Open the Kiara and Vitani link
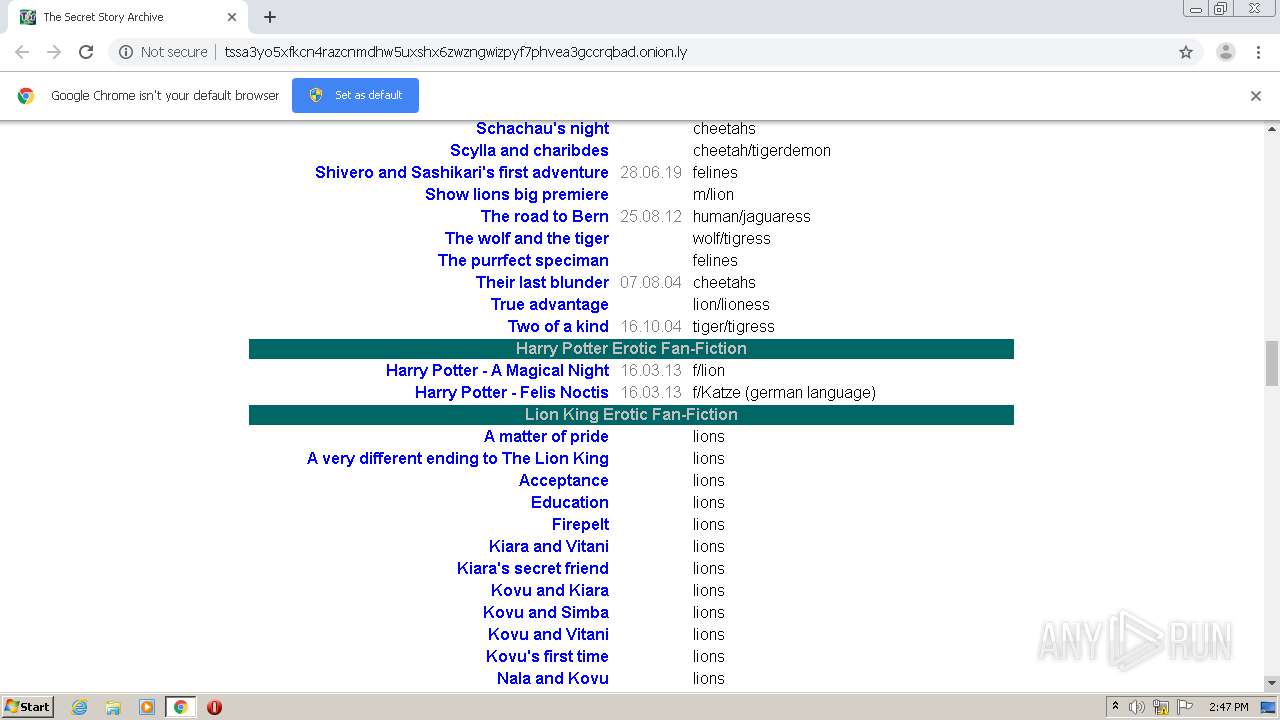This screenshot has height=720, width=1280. click(x=549, y=546)
